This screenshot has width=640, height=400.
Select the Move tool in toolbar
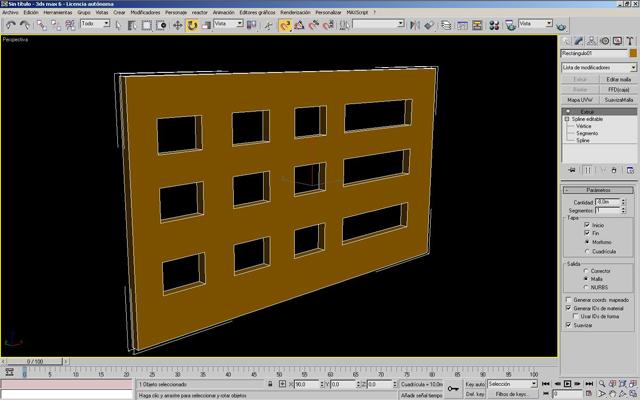[x=178, y=25]
